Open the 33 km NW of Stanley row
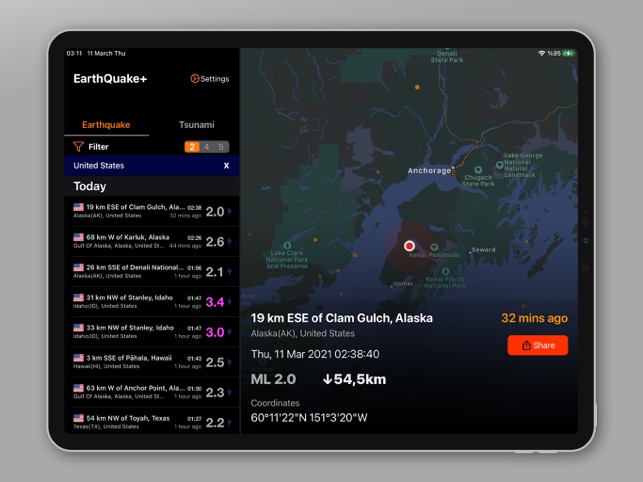The width and height of the screenshot is (643, 482). [x=152, y=332]
